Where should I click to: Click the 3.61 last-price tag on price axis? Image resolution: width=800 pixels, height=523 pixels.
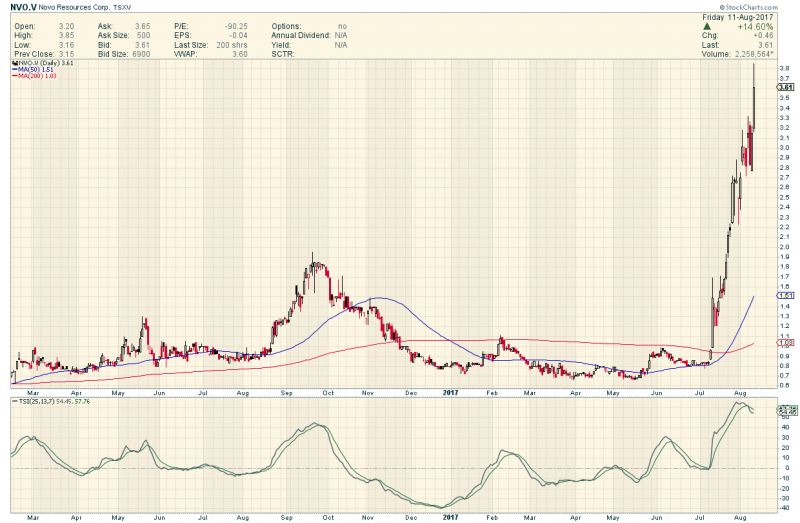coord(787,87)
